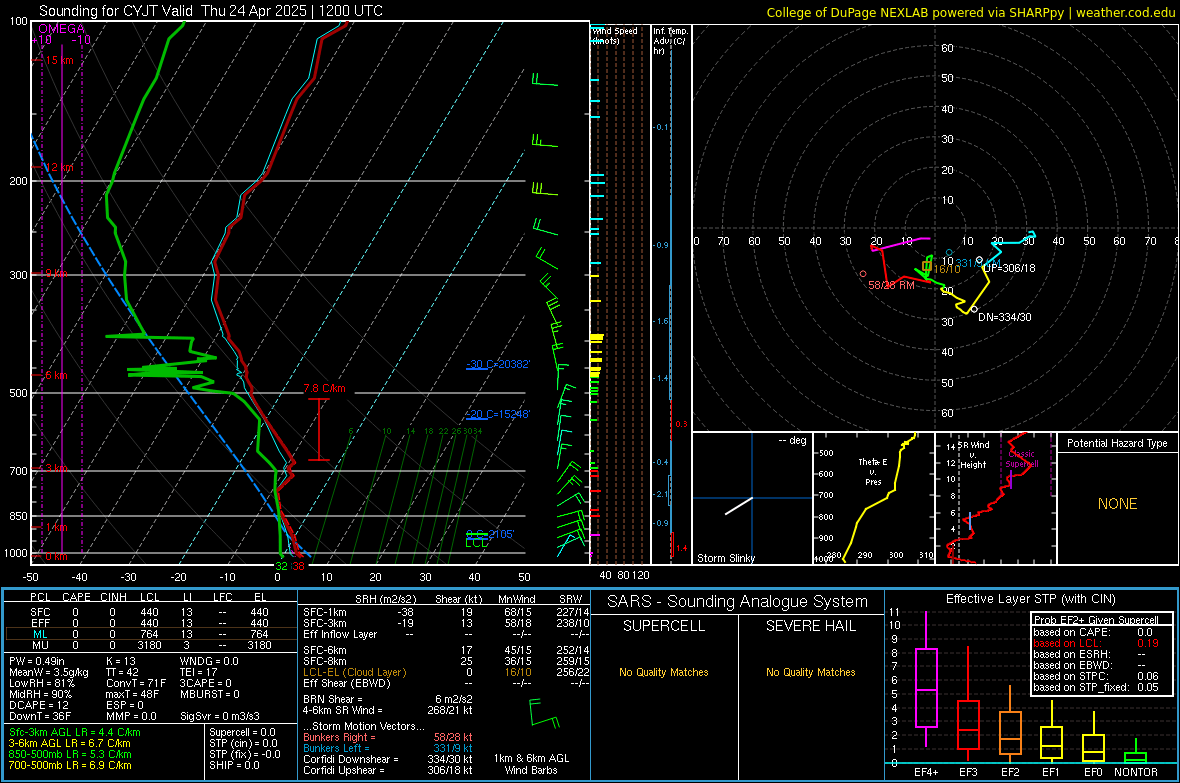
Task: Click the SFC-1km shear row label
Action: coord(325,612)
